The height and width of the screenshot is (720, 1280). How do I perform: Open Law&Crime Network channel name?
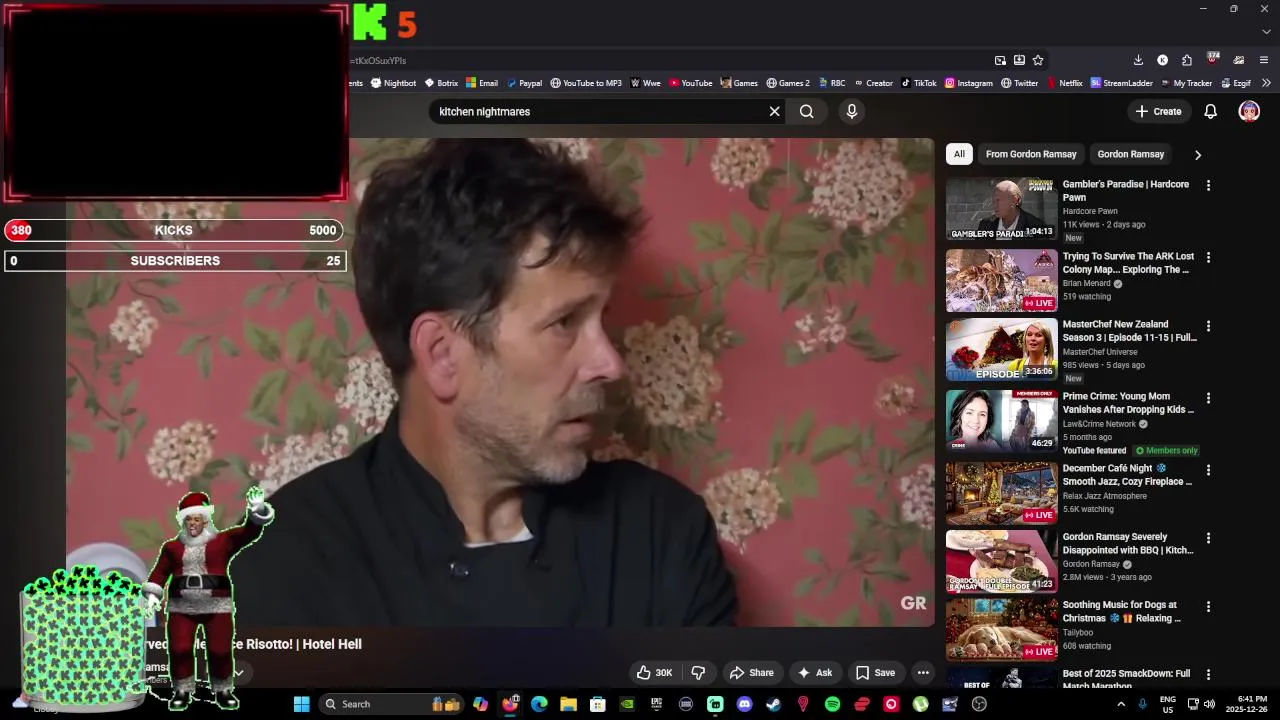click(x=1100, y=424)
